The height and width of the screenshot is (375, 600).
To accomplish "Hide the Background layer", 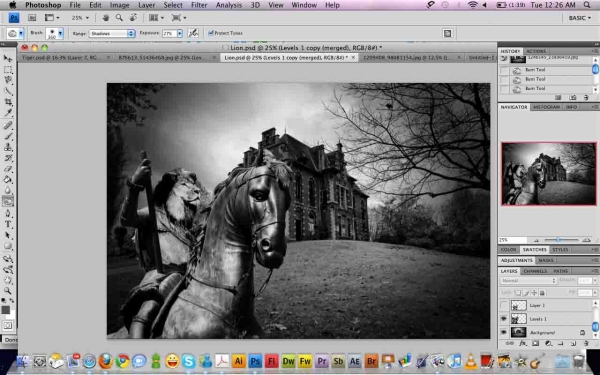I will 504,332.
